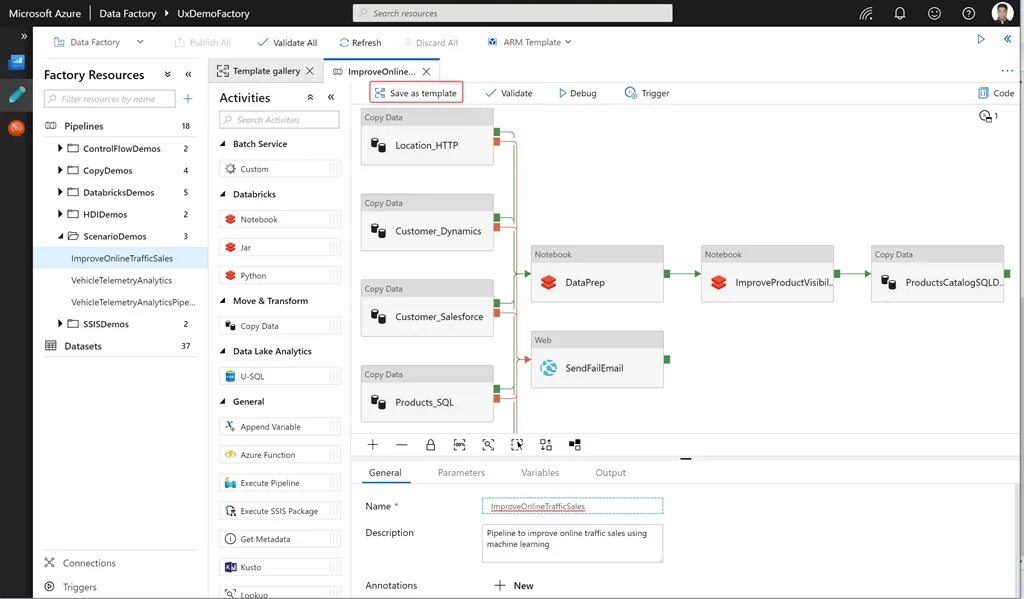Viewport: 1024px width, 599px height.
Task: Click the feedback smiley icon
Action: 935,13
